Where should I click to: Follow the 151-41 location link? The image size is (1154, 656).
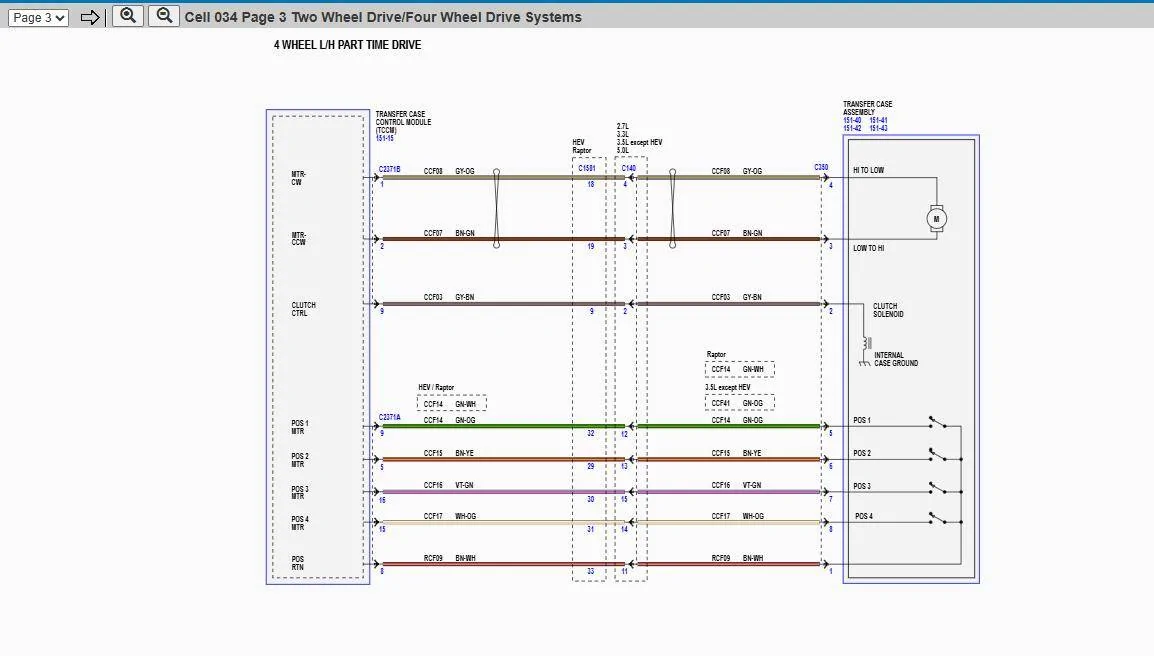pos(878,120)
